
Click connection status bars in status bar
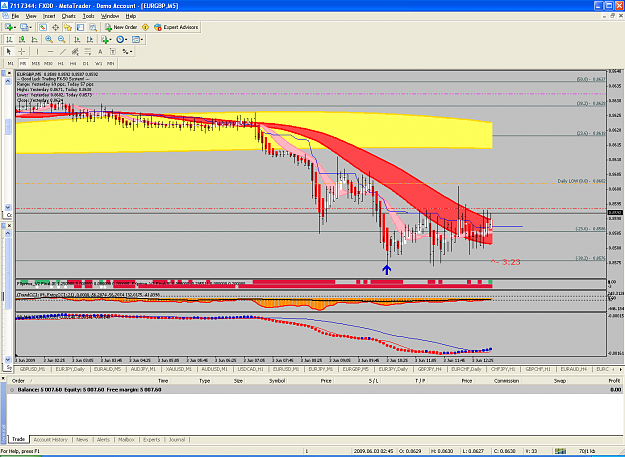click(561, 451)
